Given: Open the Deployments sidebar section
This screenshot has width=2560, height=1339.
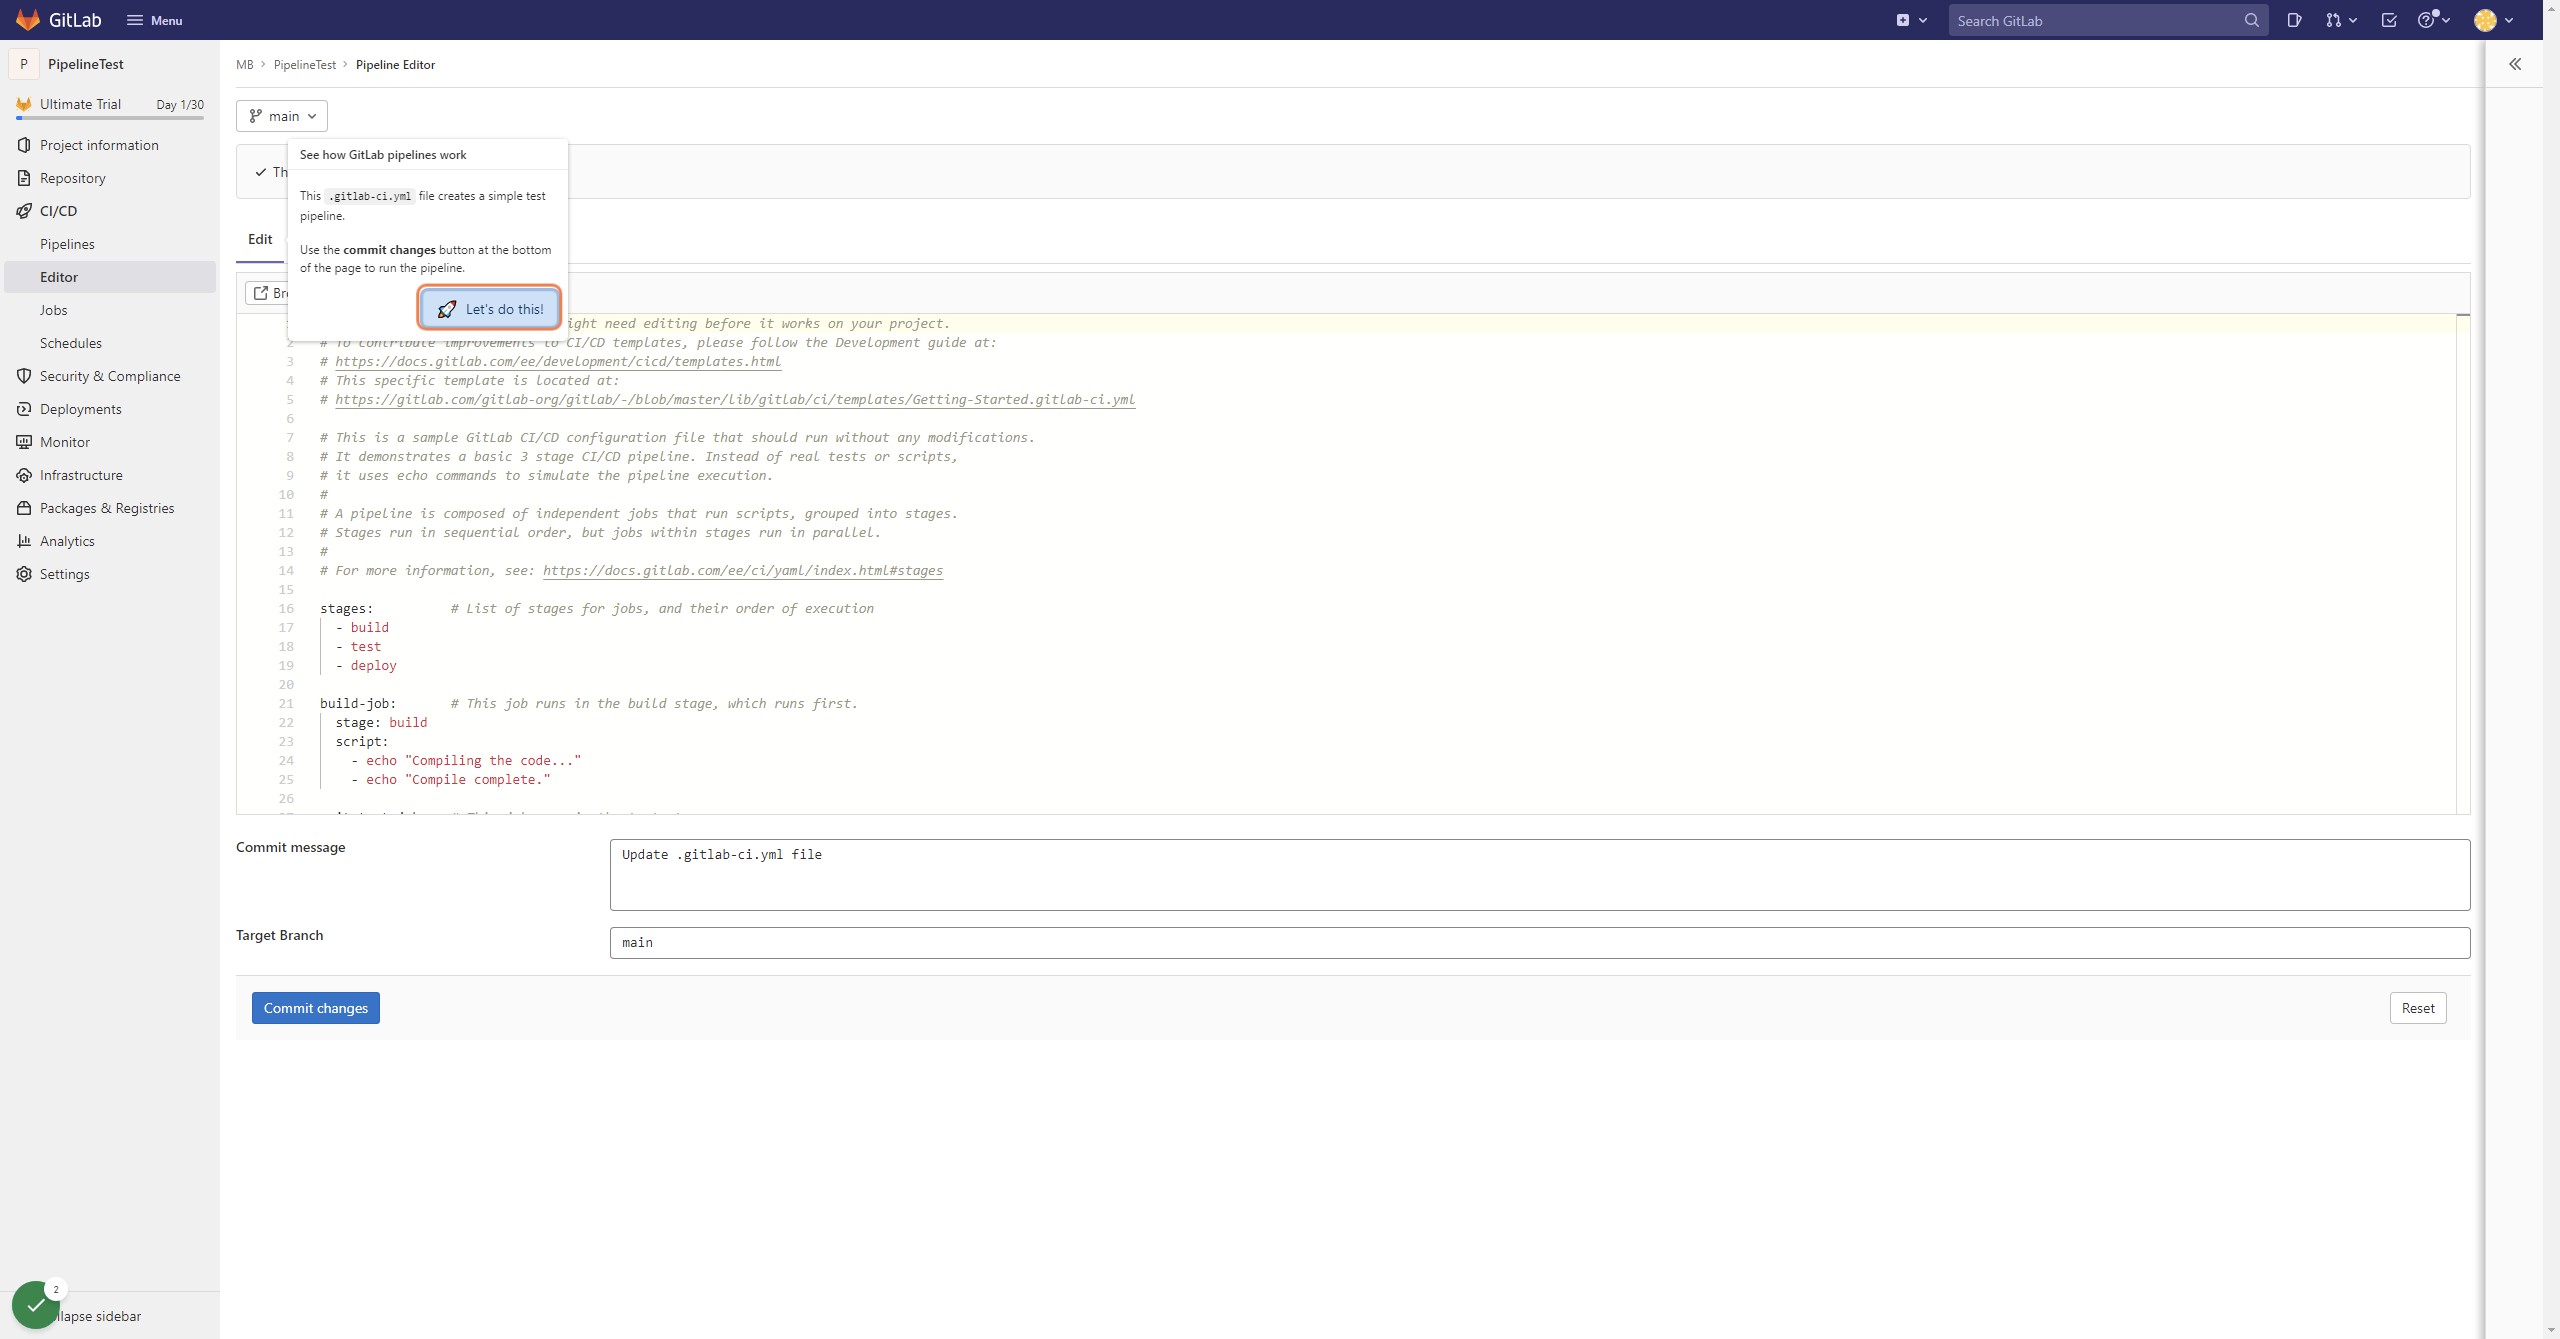Looking at the screenshot, I should (x=110, y=409).
